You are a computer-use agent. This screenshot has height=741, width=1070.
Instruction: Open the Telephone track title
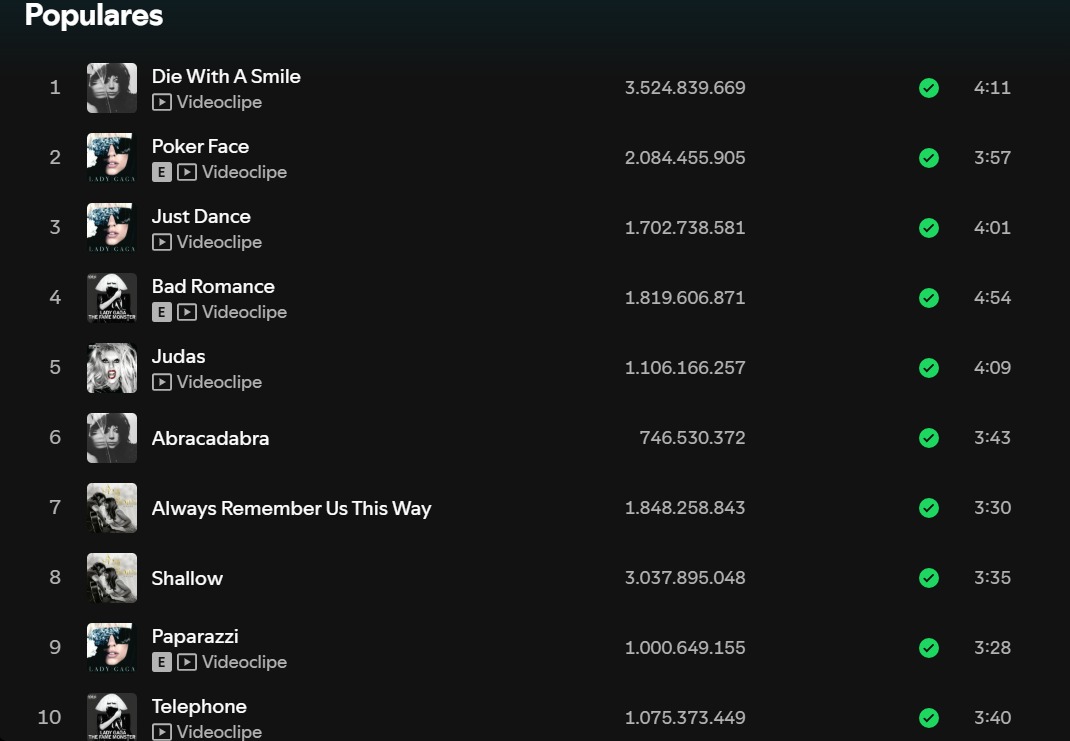(x=199, y=706)
